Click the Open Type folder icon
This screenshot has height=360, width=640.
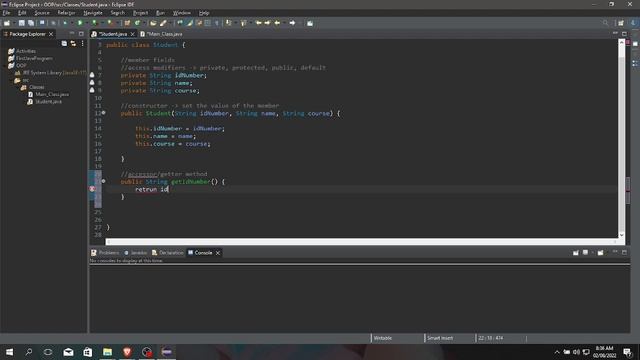(153, 23)
